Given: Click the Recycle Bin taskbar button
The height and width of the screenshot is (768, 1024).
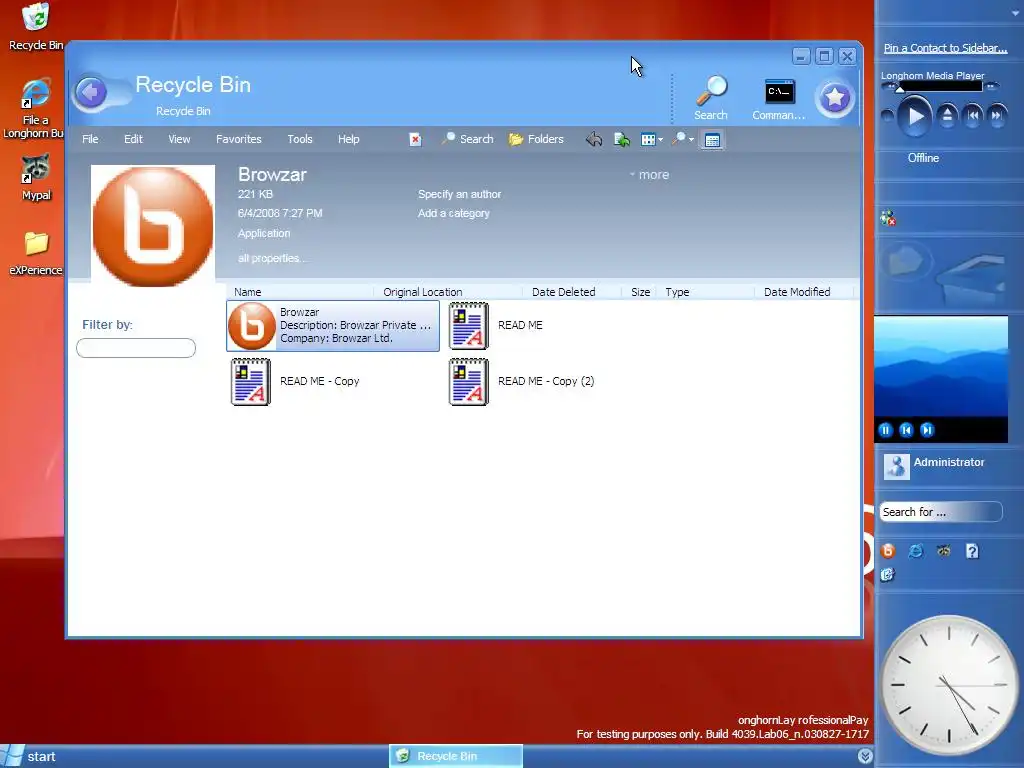Looking at the screenshot, I should click(x=456, y=756).
